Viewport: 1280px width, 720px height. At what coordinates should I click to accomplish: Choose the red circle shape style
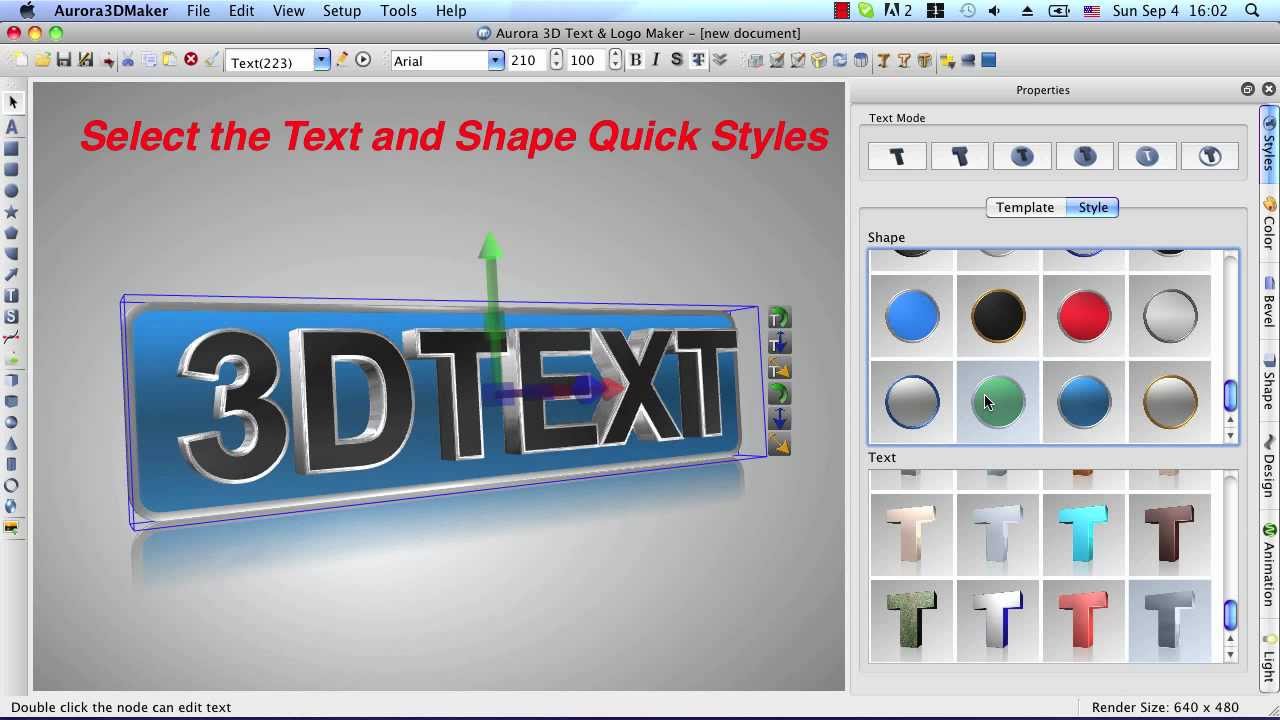click(x=1084, y=316)
